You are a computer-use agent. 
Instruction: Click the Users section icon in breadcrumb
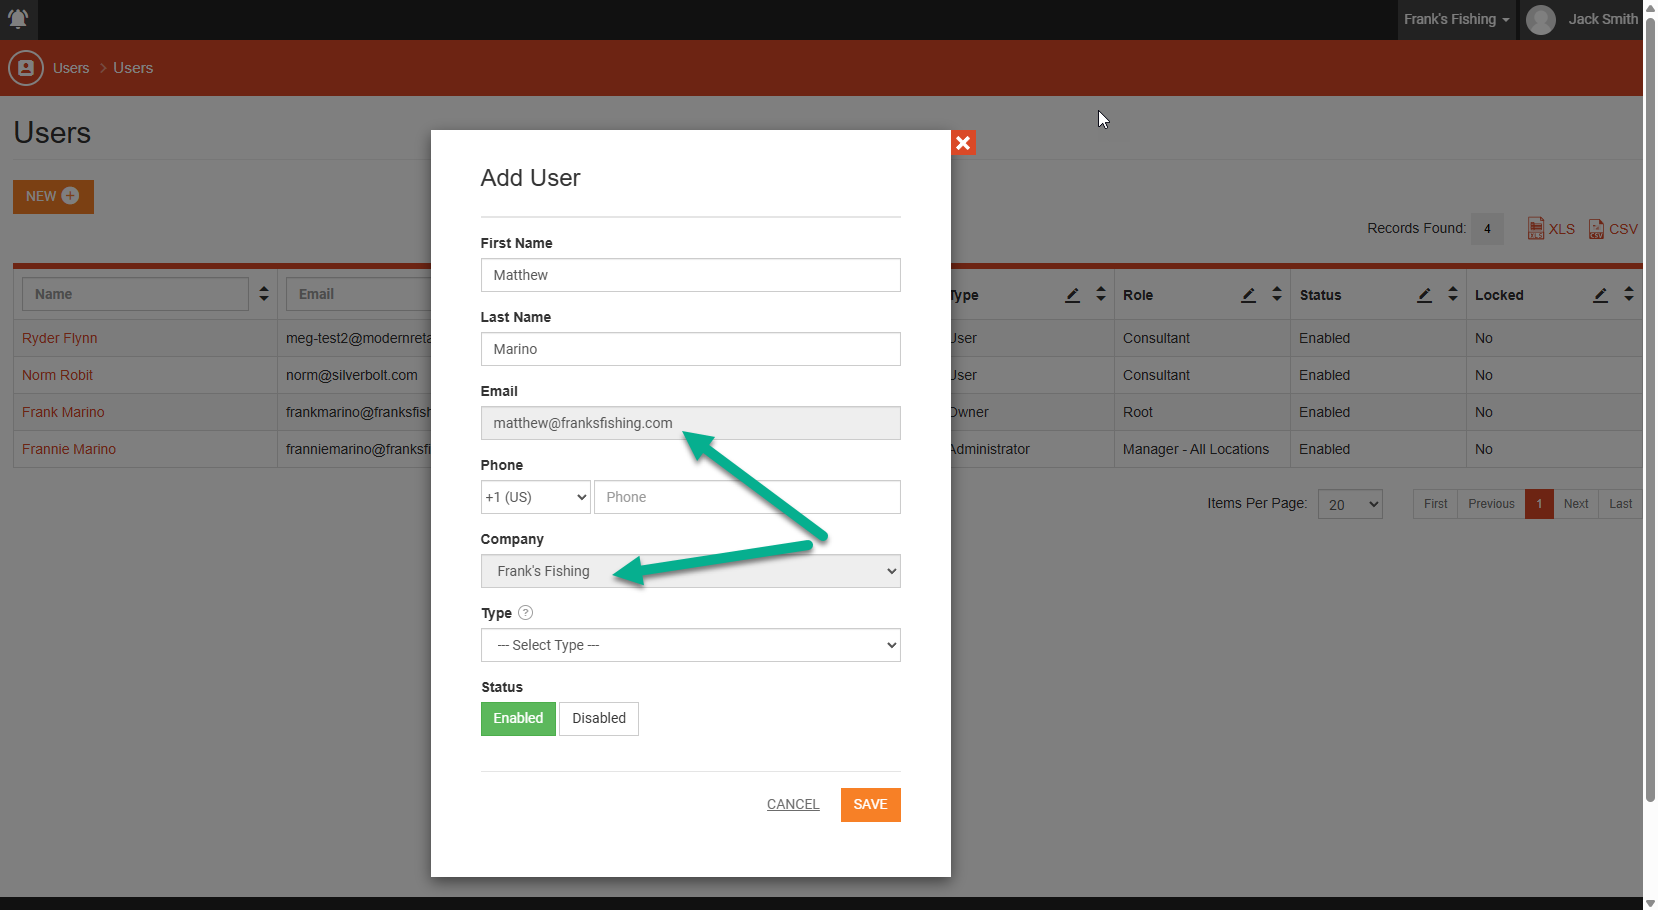tap(26, 68)
